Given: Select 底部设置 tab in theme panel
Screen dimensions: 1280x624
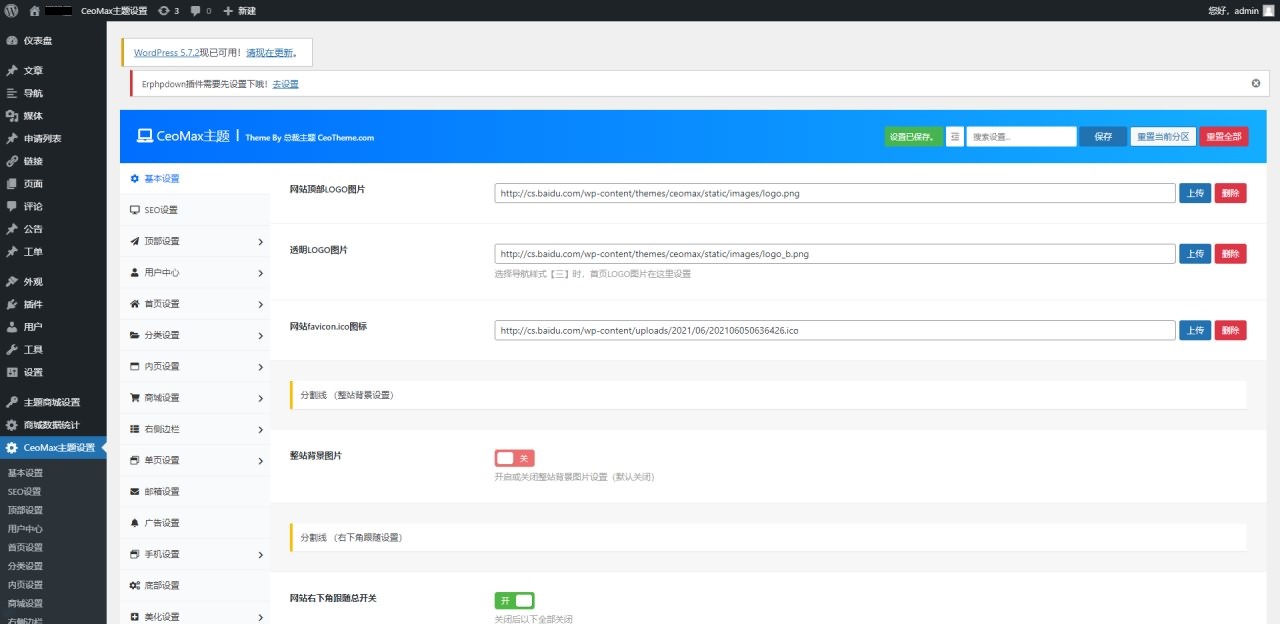Looking at the screenshot, I should point(195,585).
